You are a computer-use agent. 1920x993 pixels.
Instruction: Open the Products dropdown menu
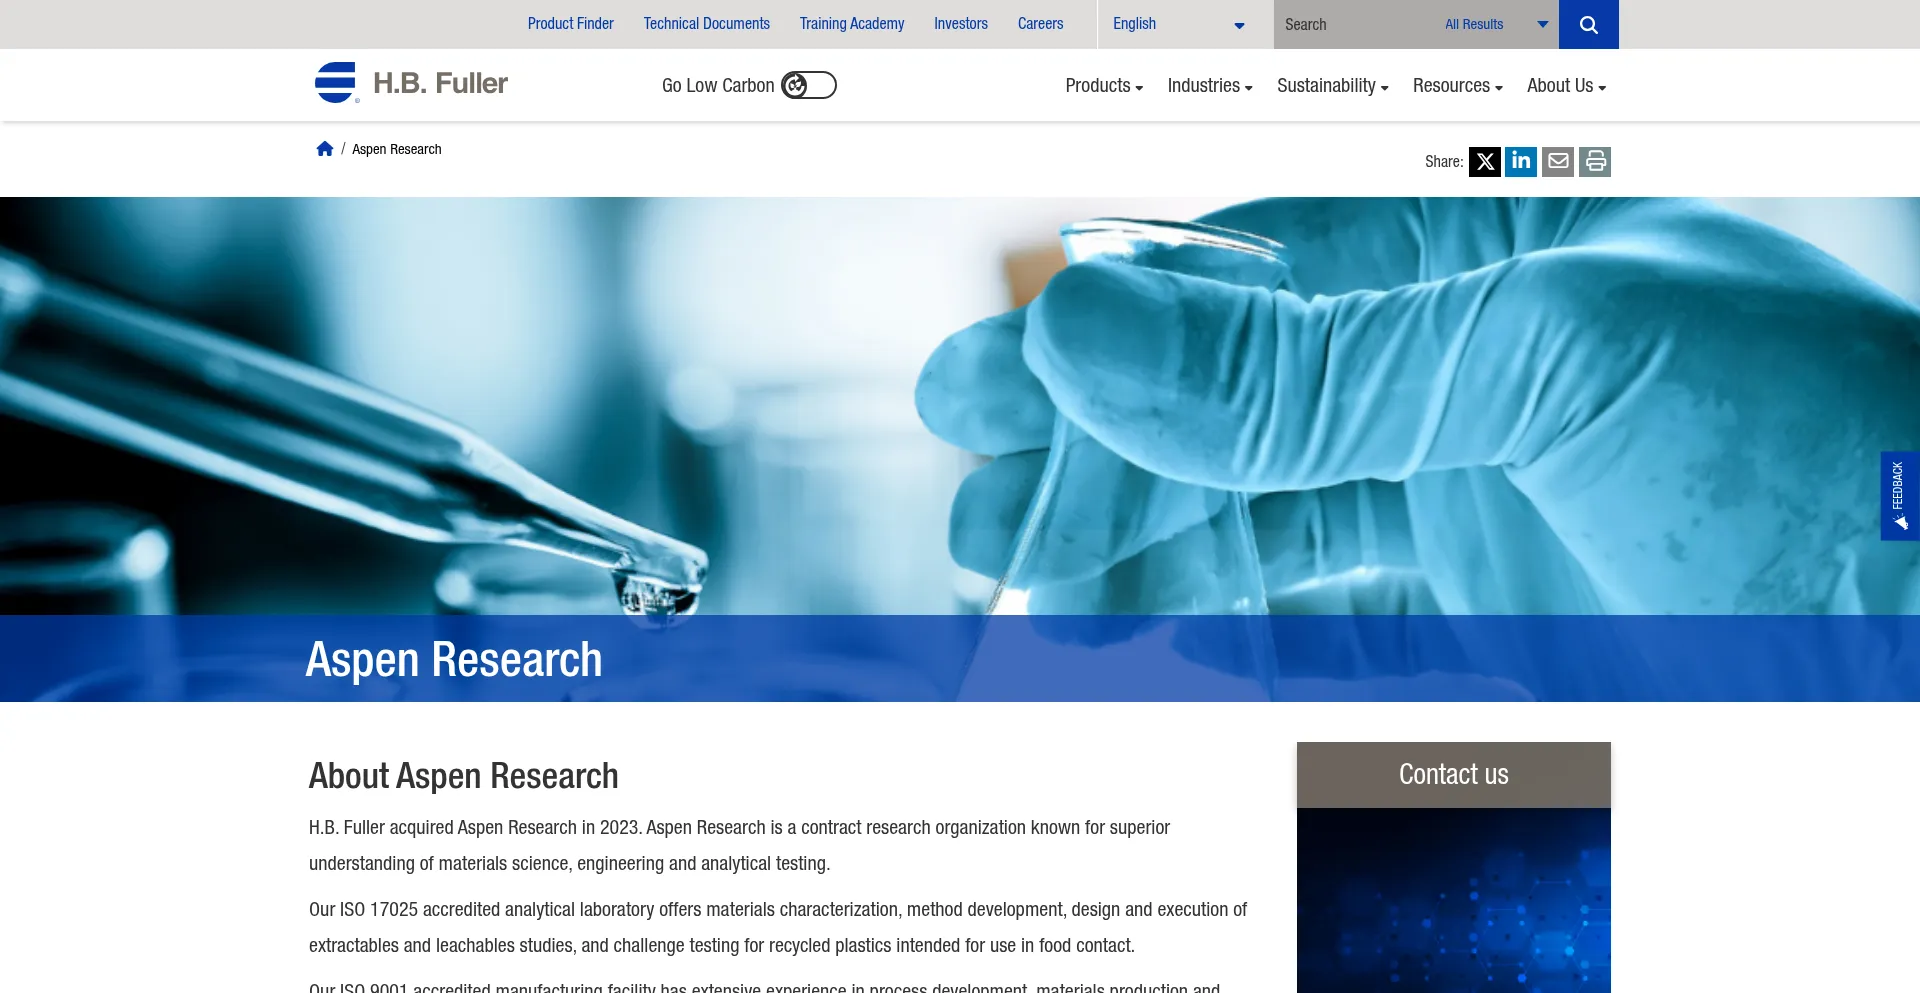[1103, 85]
